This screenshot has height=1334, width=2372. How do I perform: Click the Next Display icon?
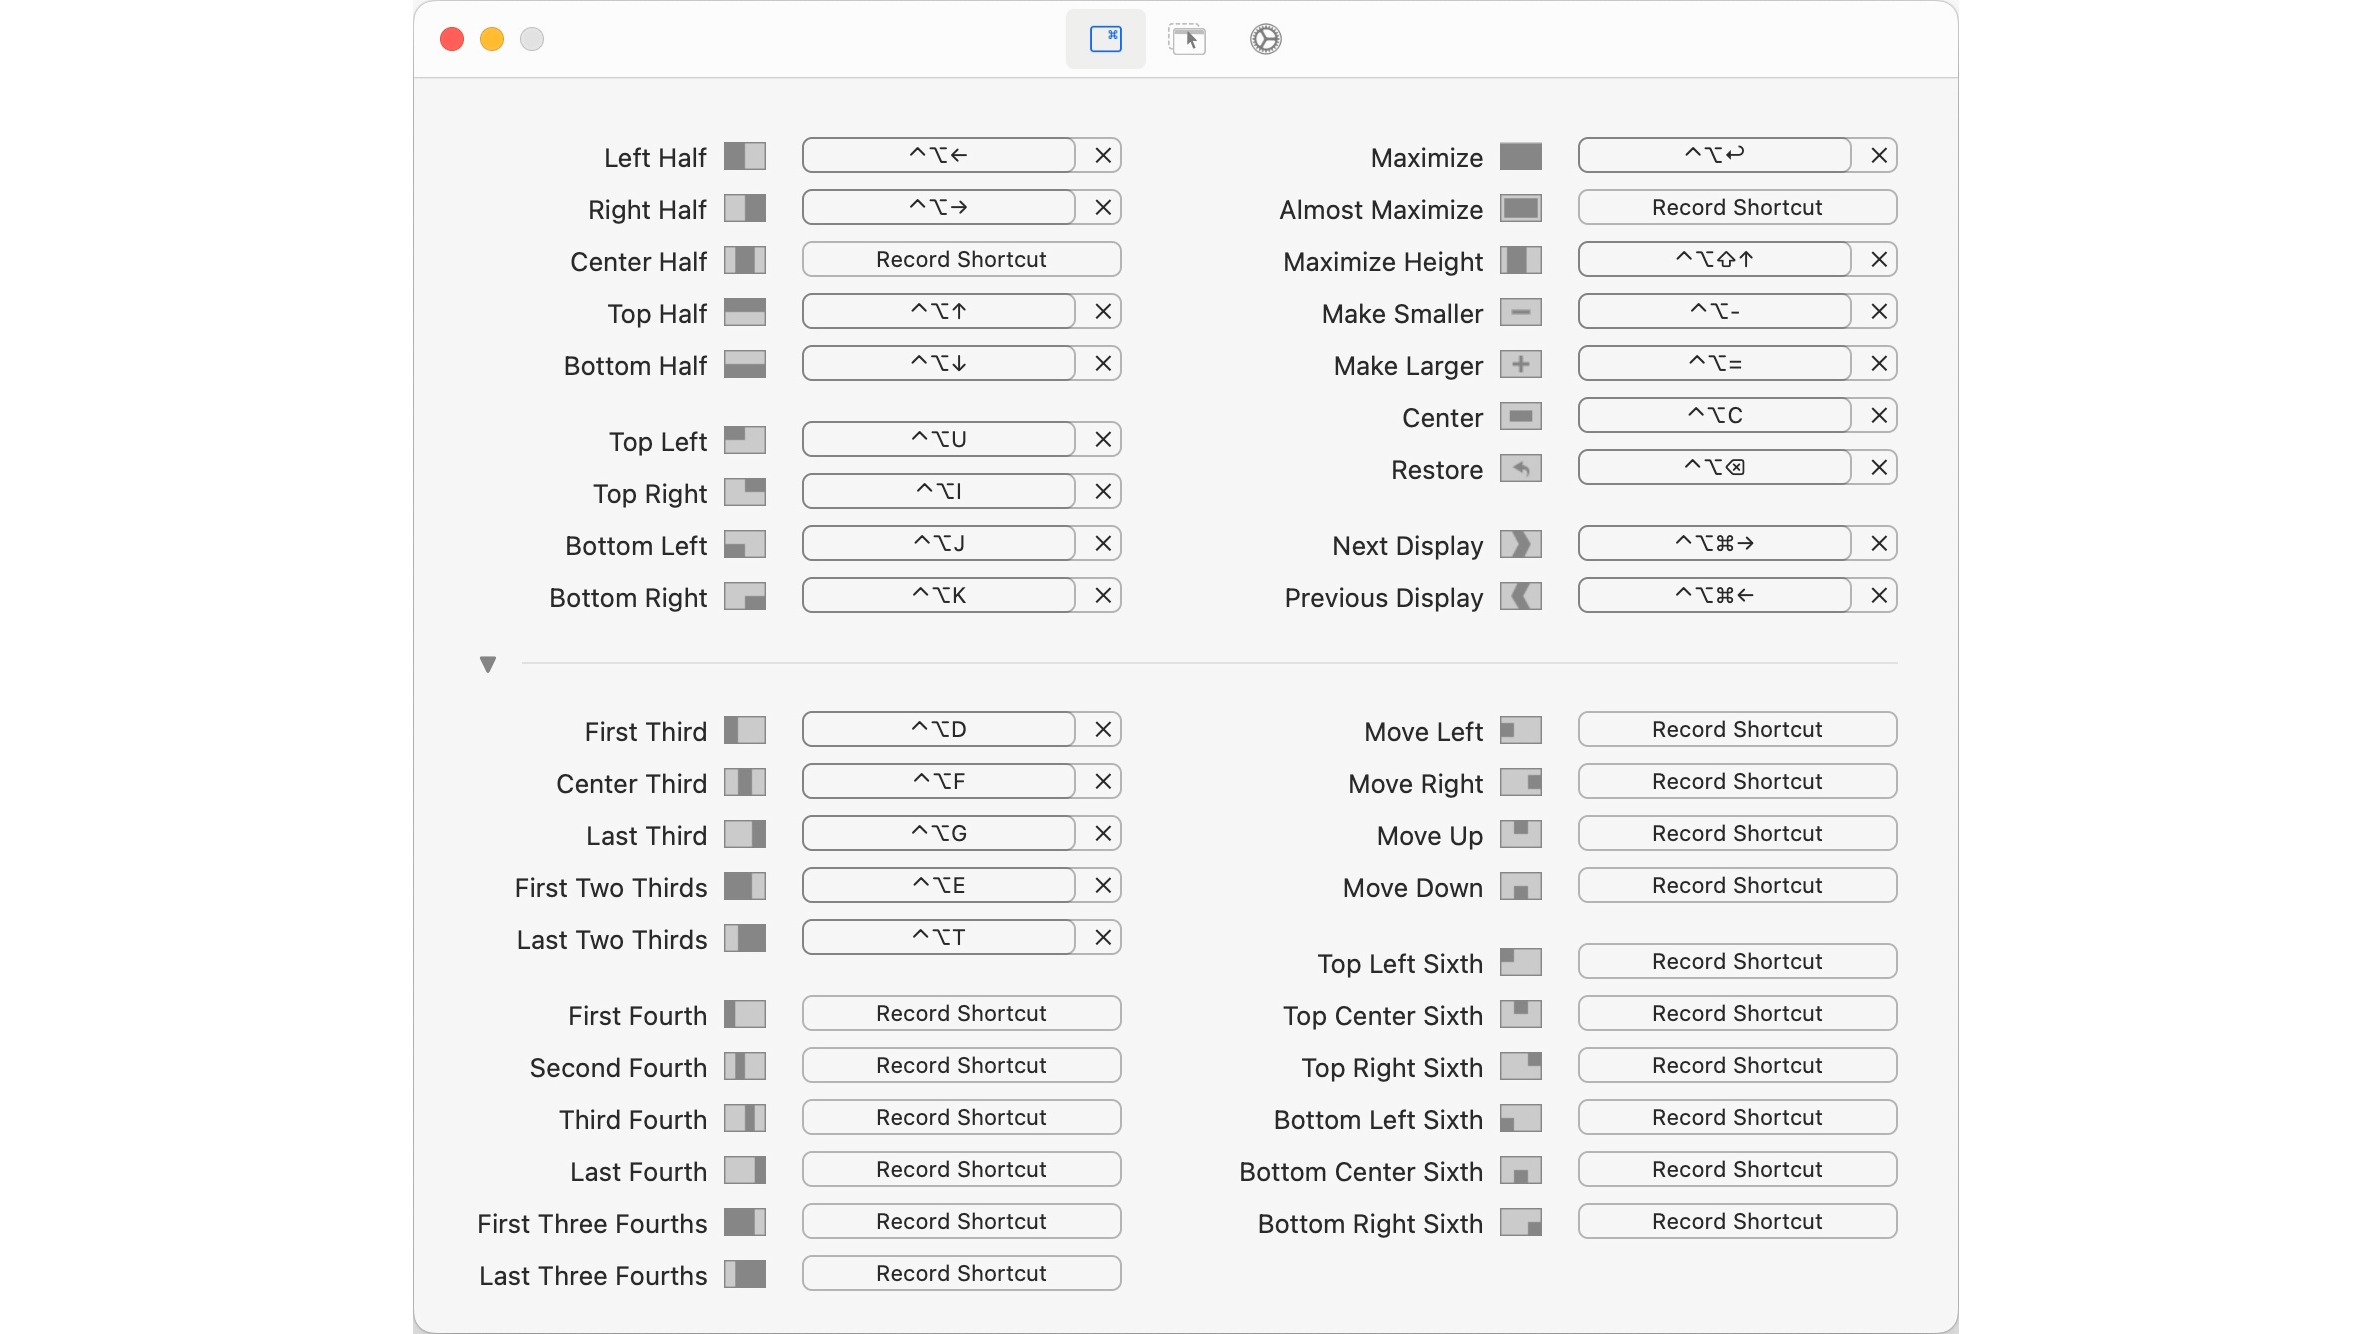point(1521,544)
